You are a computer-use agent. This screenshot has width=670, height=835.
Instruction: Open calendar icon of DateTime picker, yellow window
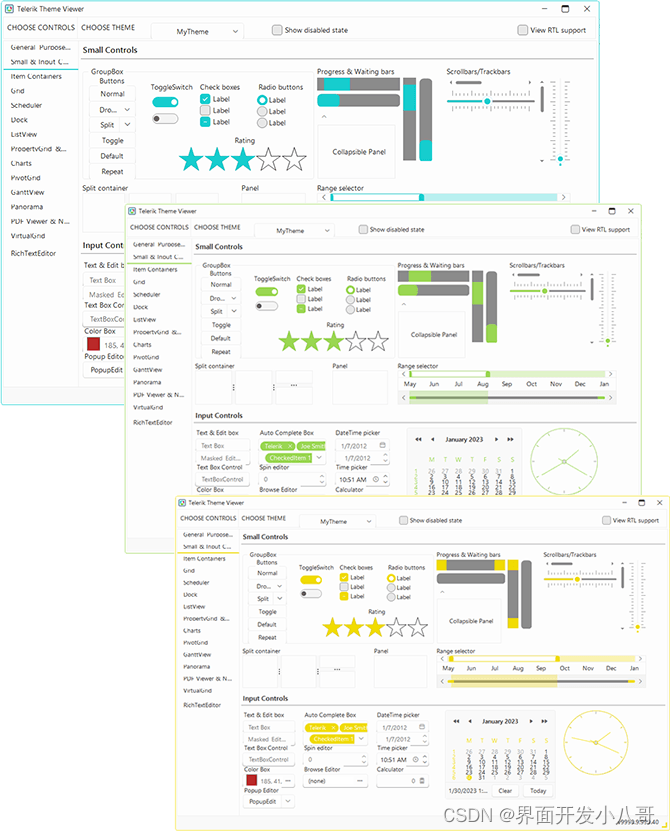point(422,726)
